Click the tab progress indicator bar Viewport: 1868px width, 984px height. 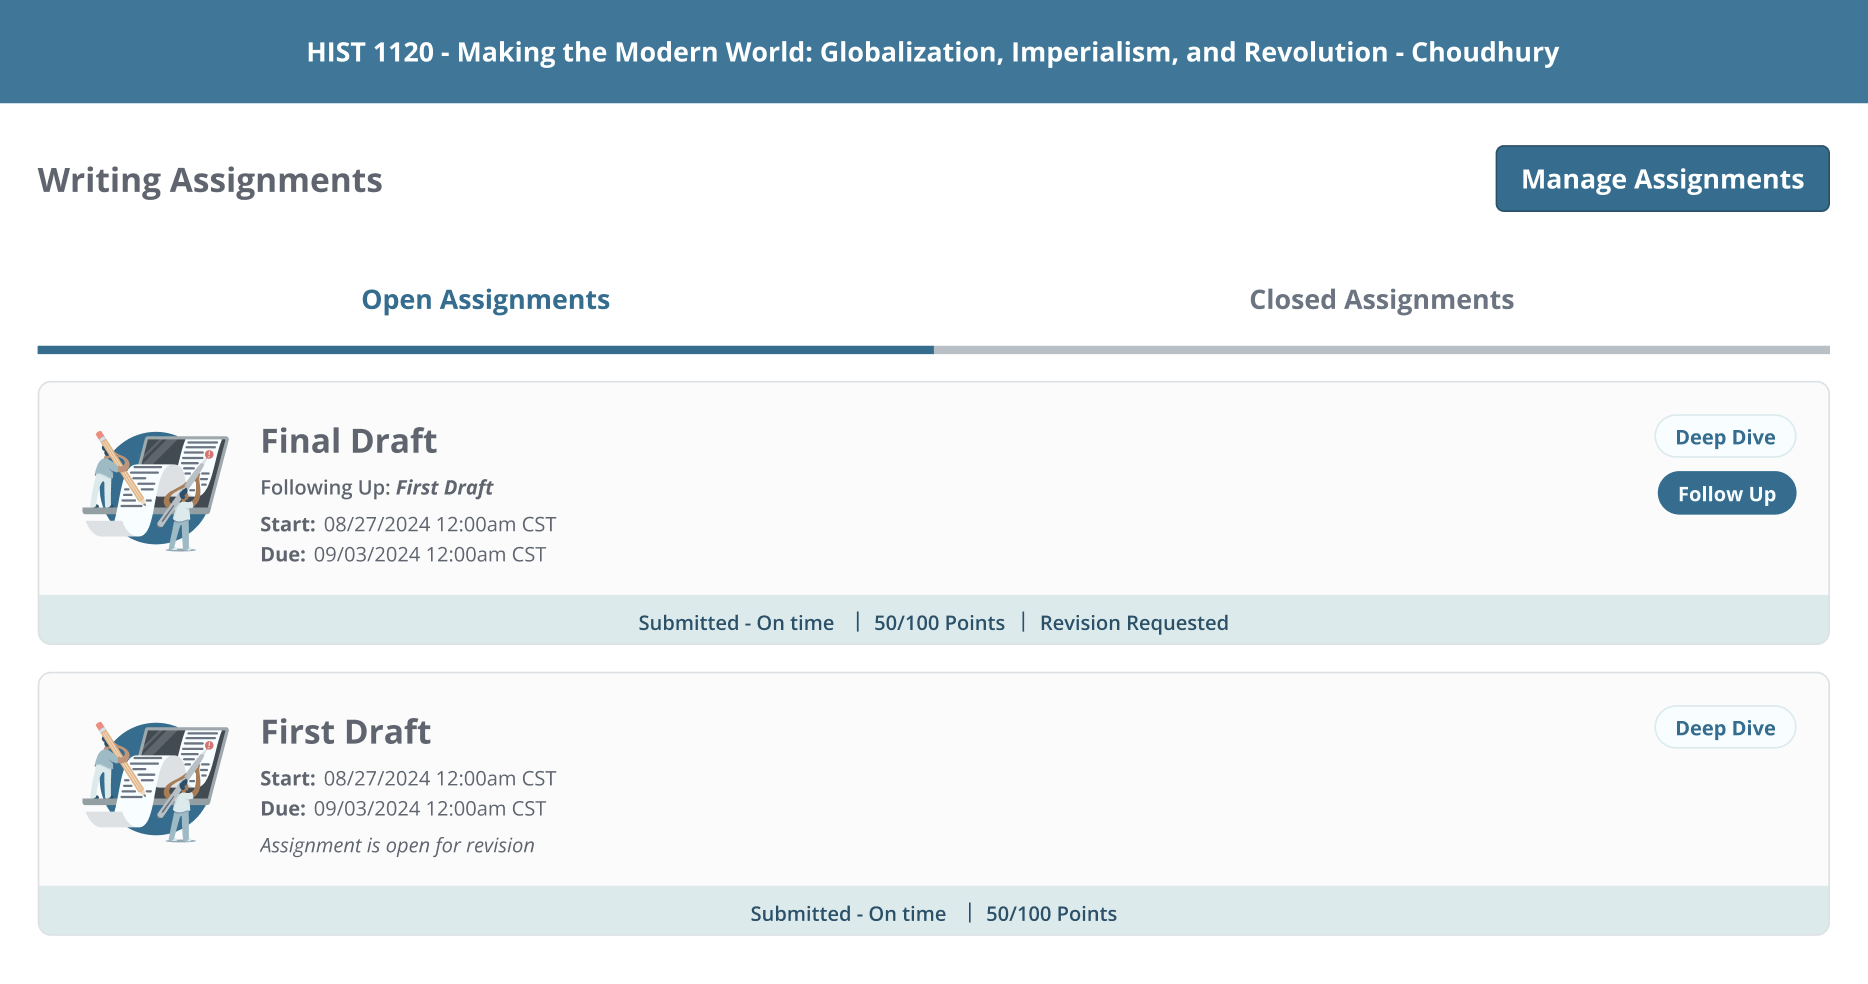tap(934, 349)
